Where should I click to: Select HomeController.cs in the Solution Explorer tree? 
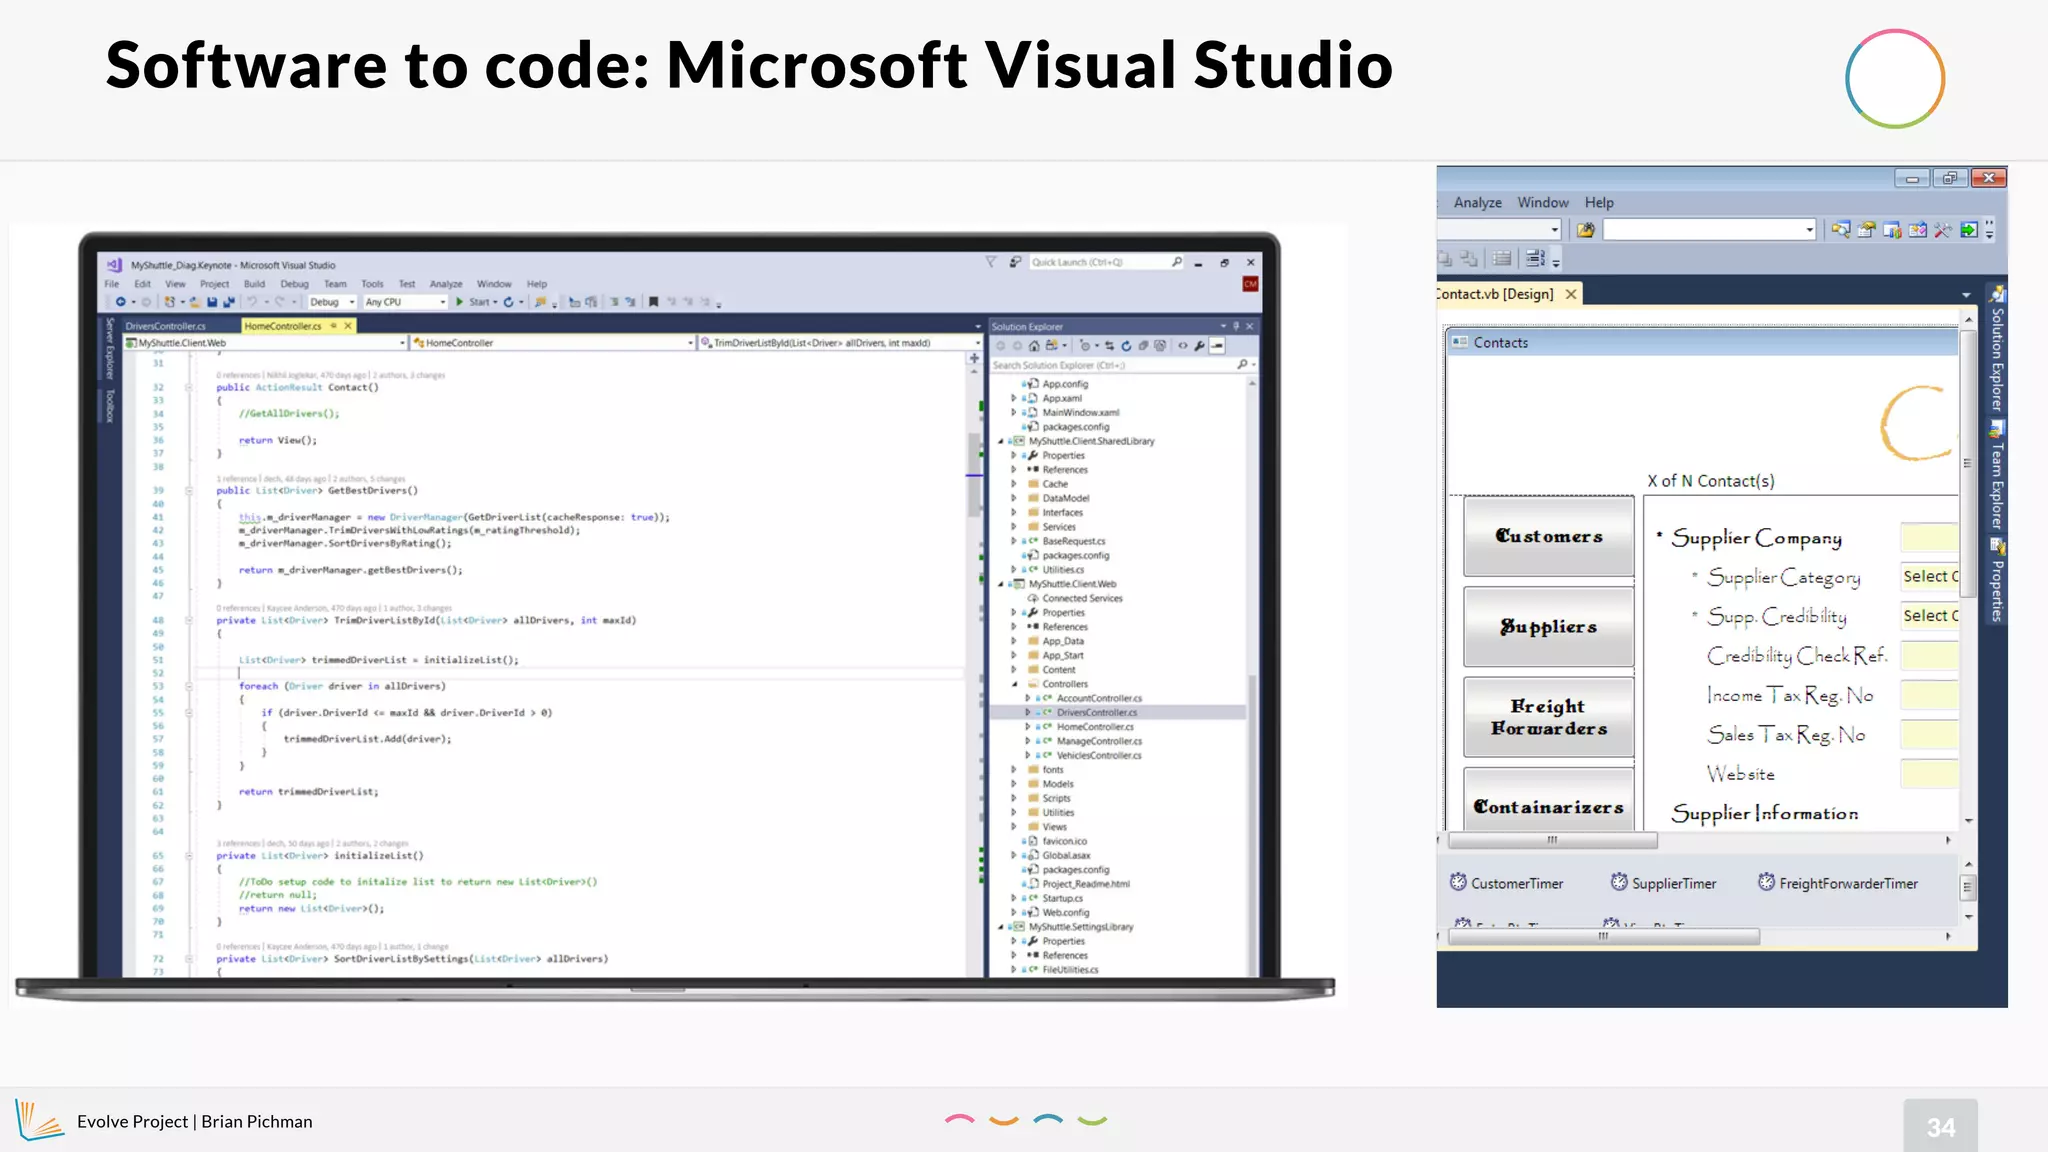[1095, 727]
